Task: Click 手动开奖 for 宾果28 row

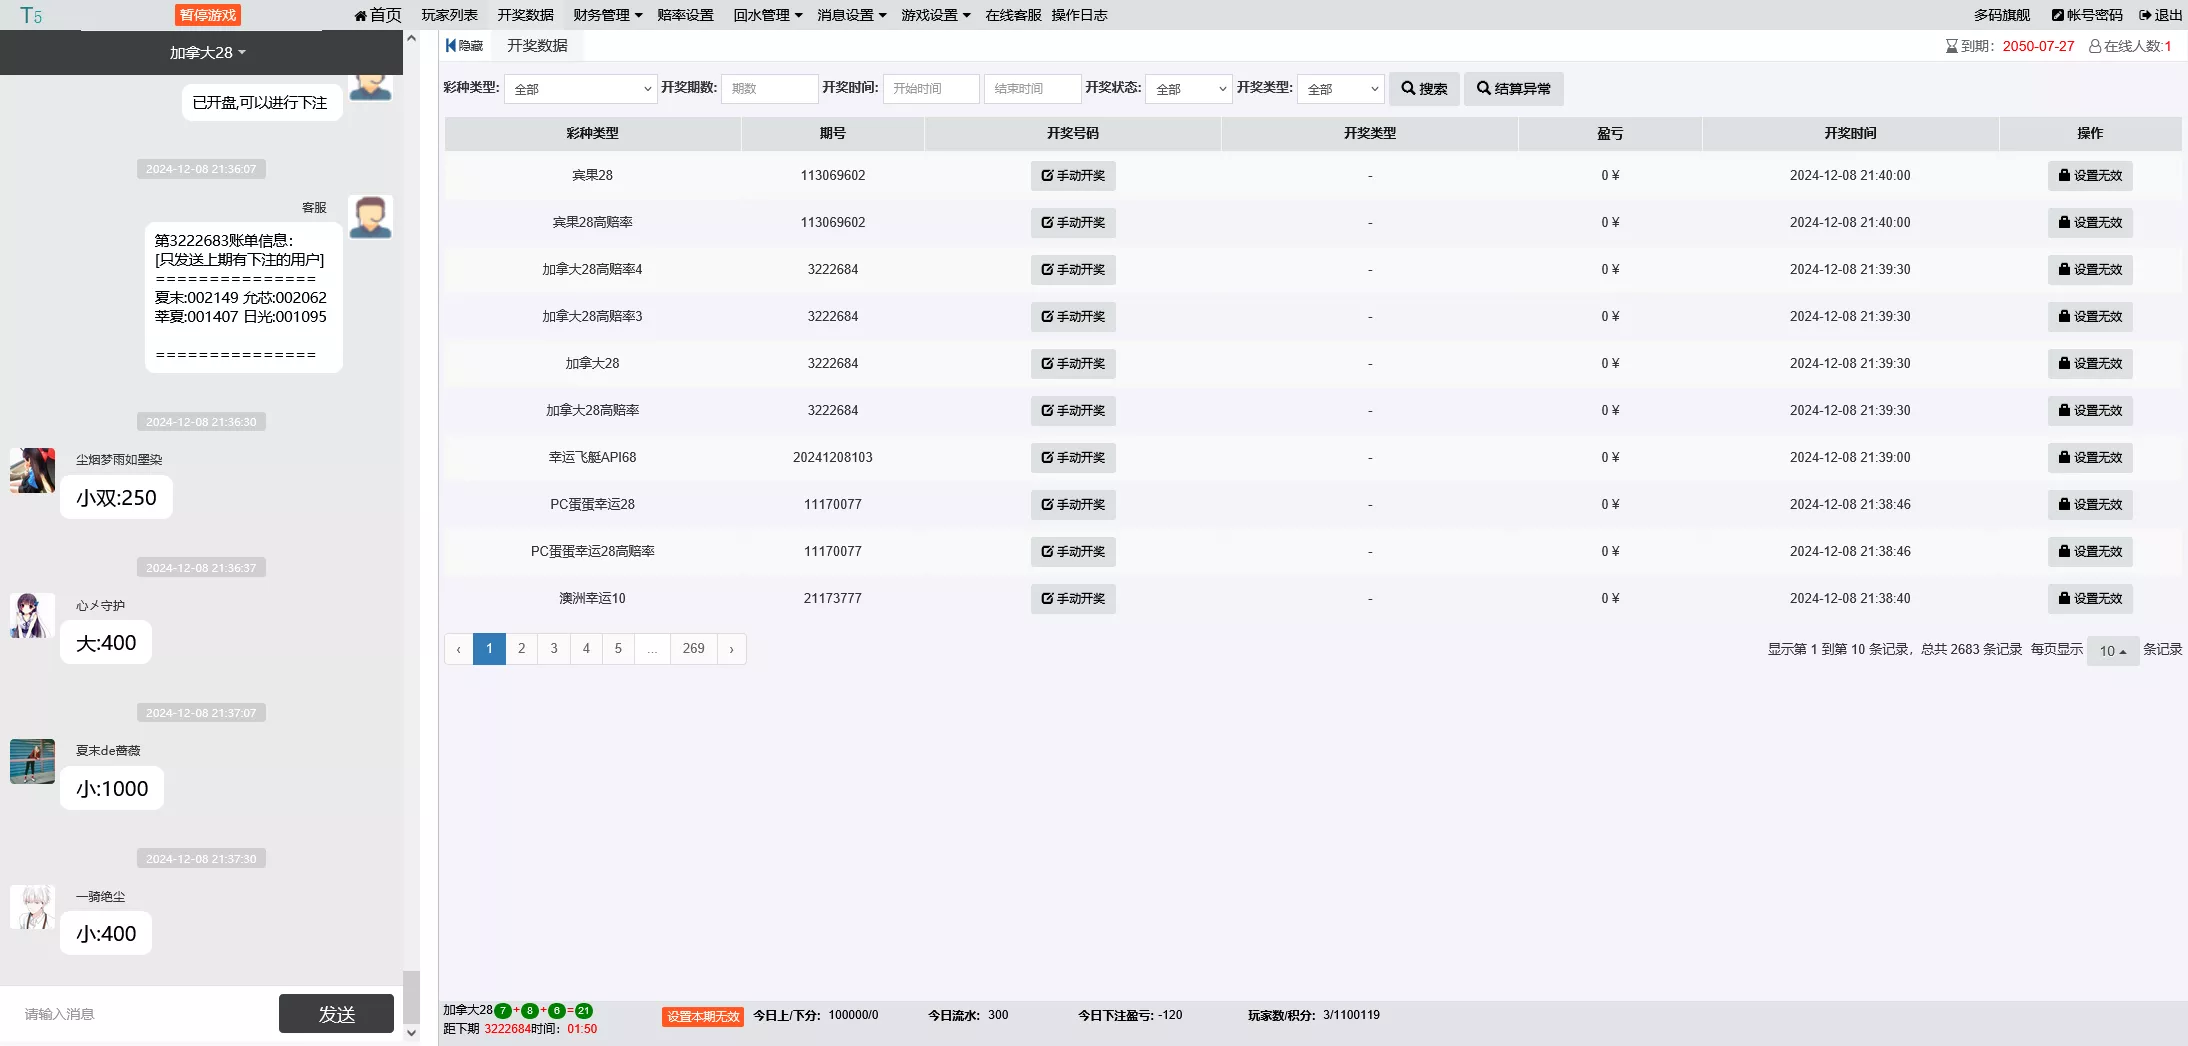Action: [x=1072, y=176]
